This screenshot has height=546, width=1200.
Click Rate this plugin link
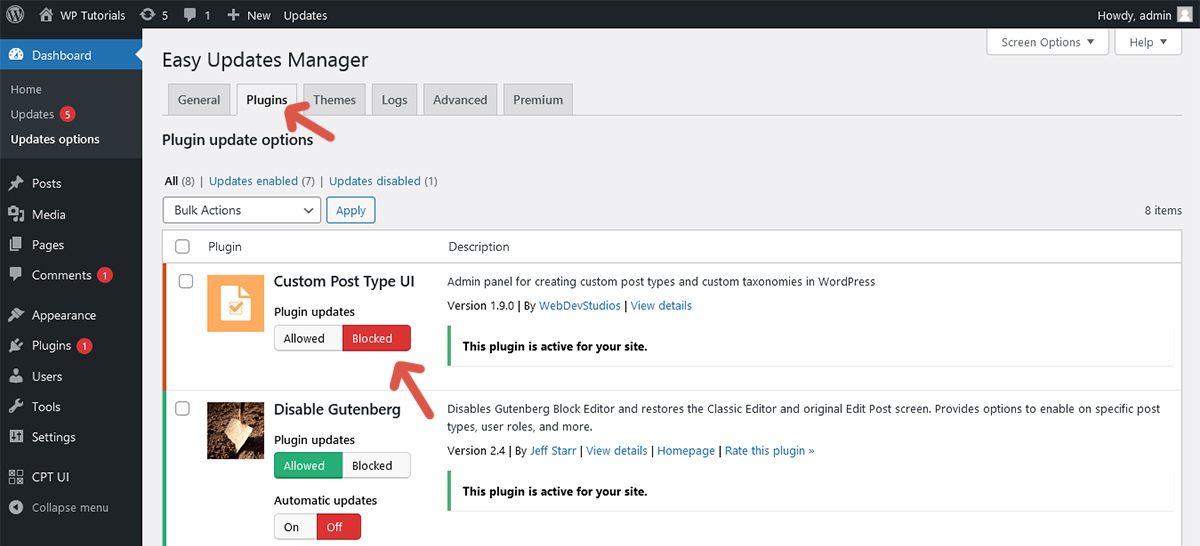point(769,451)
